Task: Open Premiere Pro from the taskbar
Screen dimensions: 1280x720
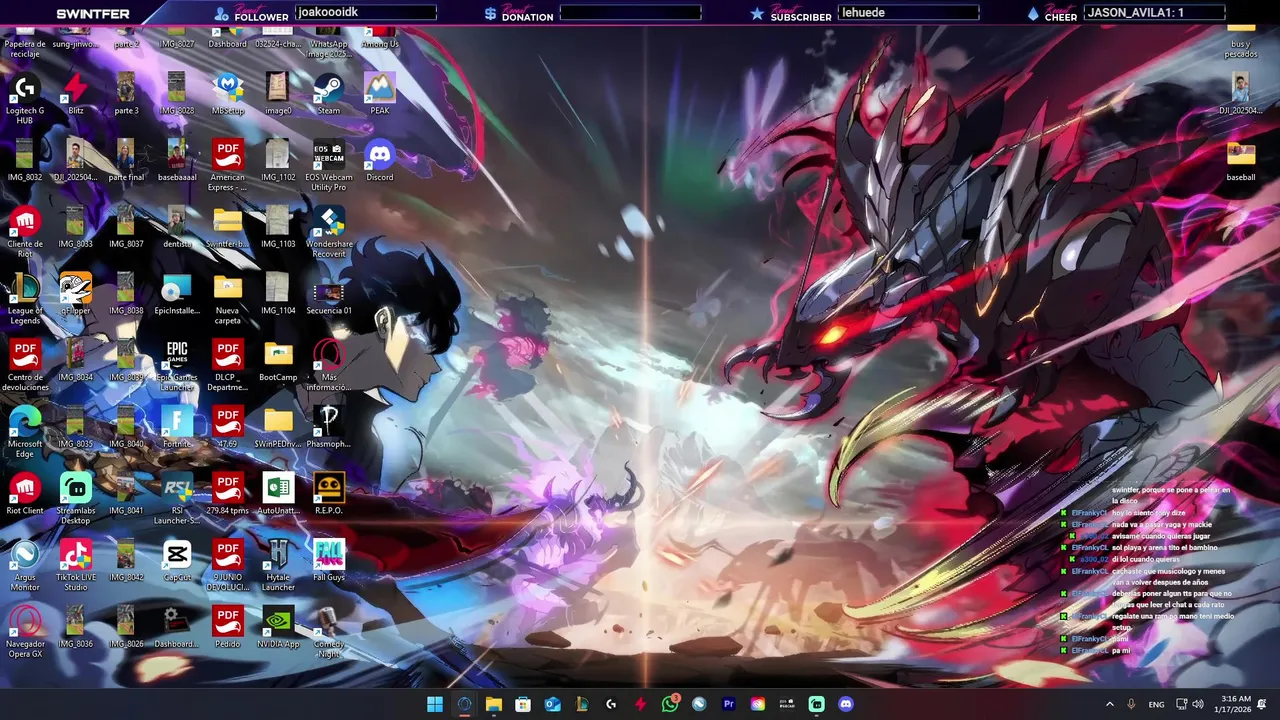Action: (728, 704)
